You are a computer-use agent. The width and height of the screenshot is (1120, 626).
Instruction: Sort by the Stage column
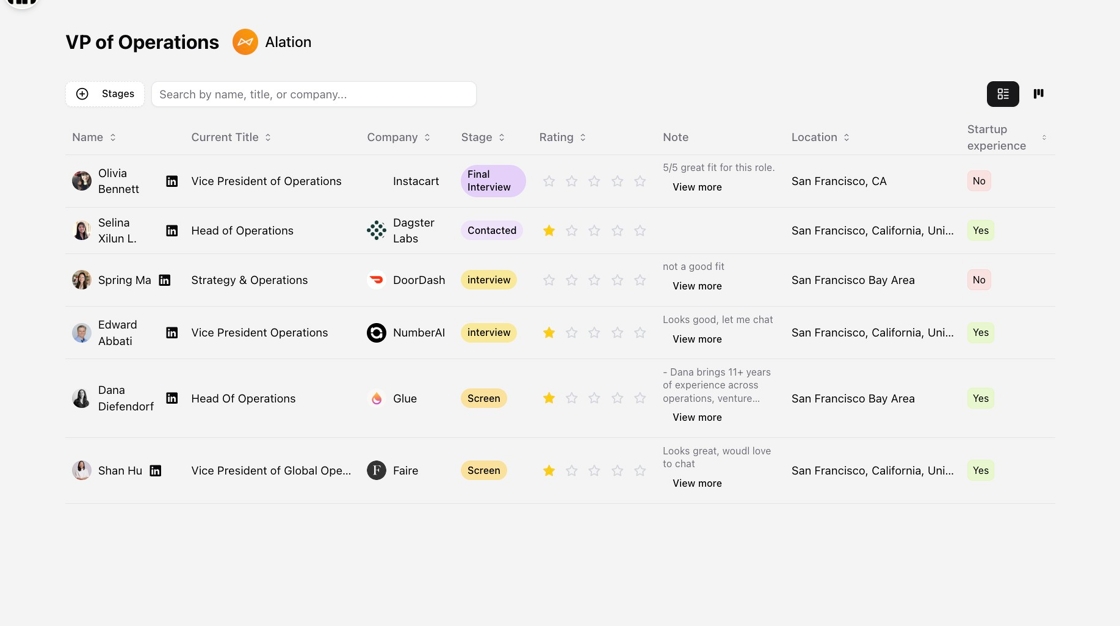pos(483,137)
